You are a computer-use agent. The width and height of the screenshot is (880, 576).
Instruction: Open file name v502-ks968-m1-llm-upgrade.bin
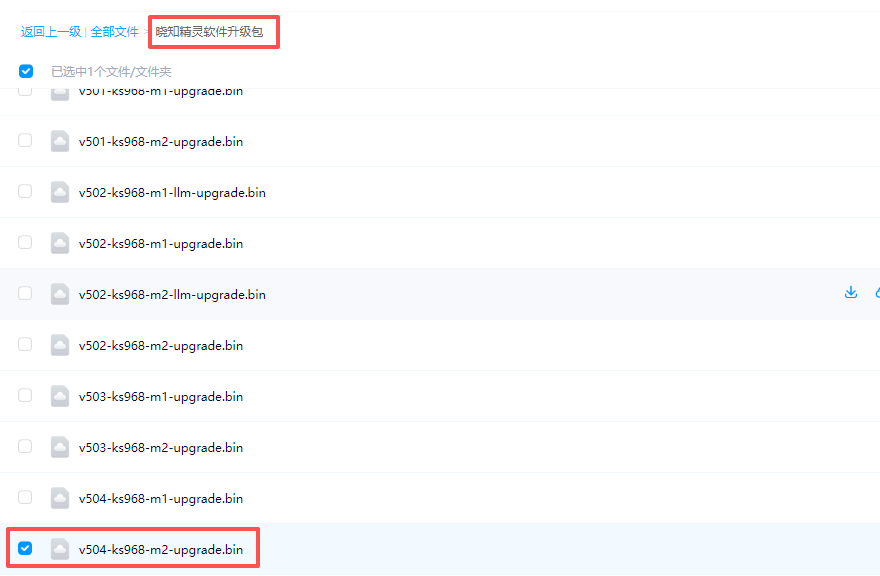(172, 193)
